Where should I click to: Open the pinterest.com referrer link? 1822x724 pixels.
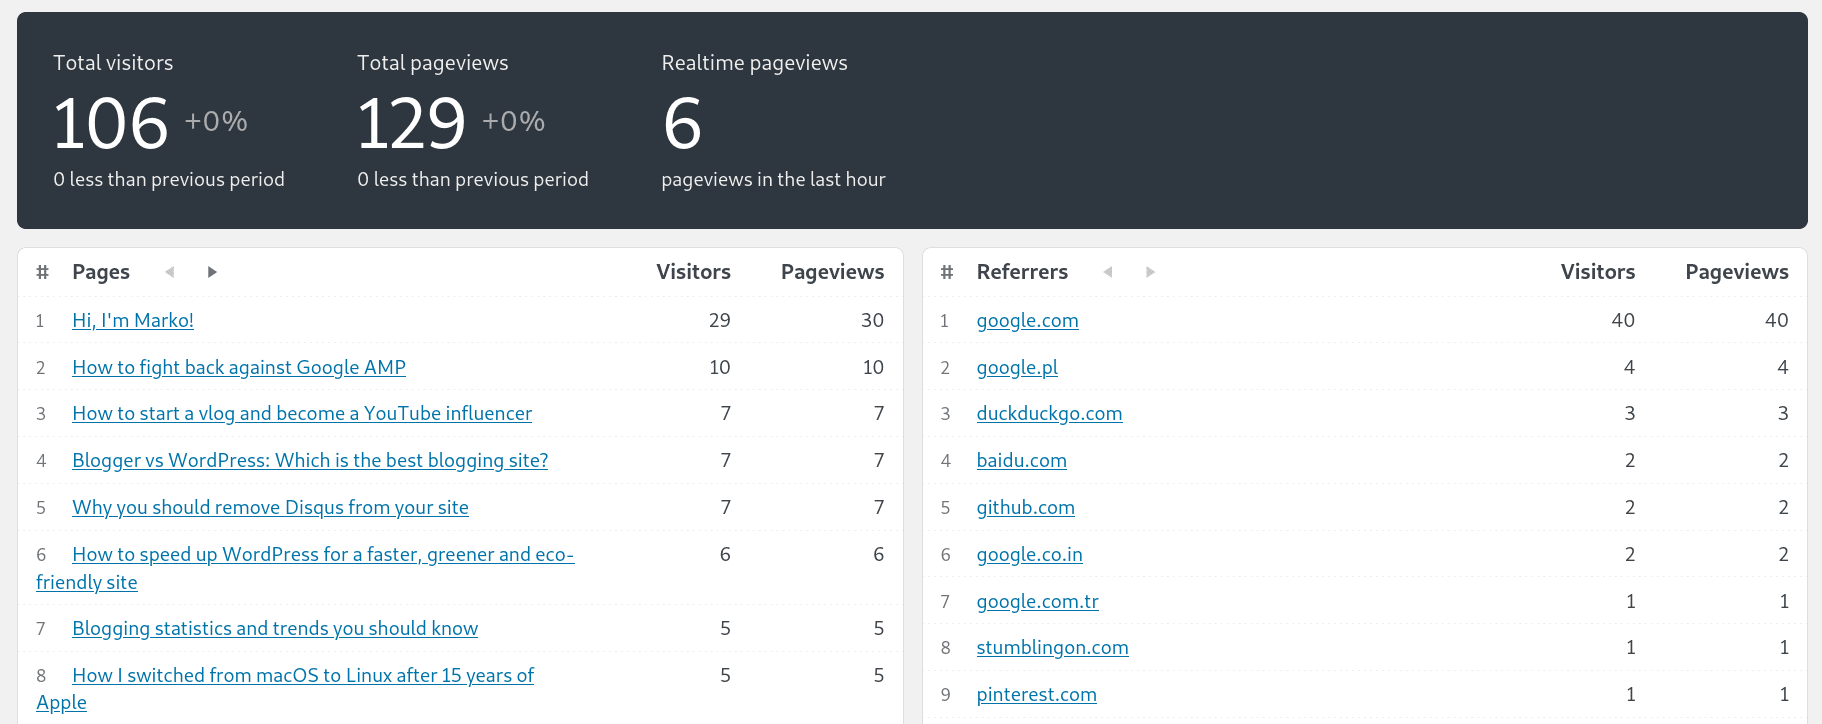pos(1036,694)
